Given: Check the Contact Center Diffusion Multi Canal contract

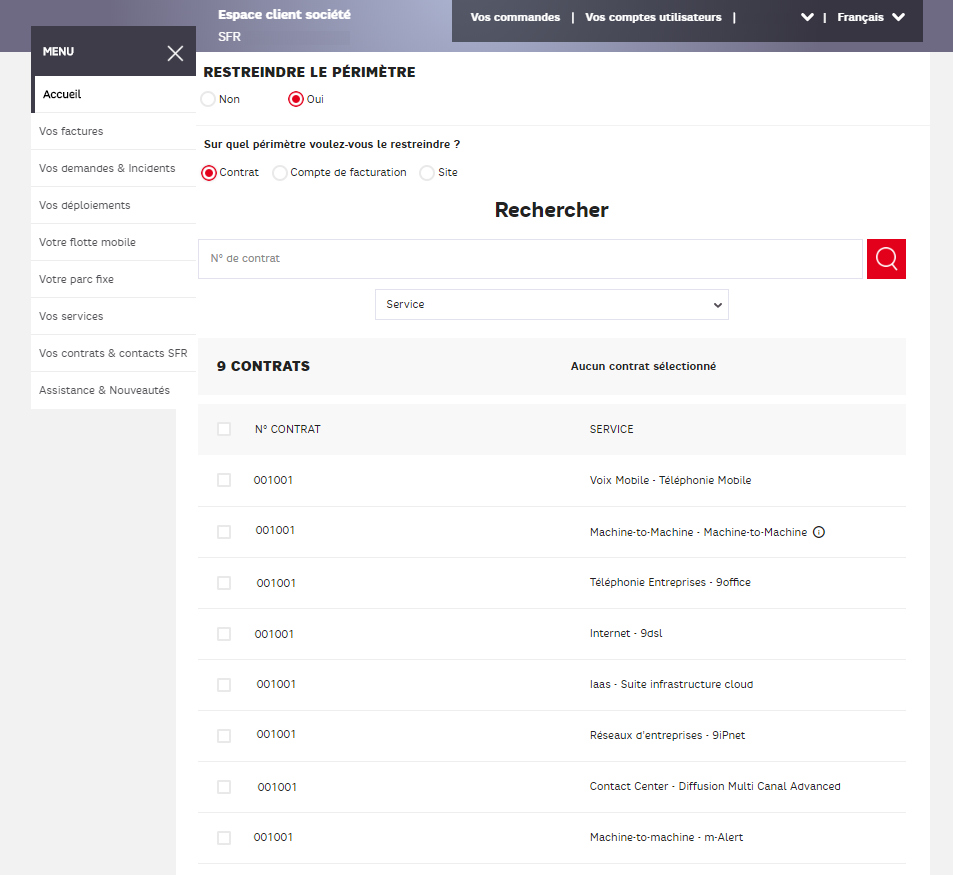Looking at the screenshot, I should (224, 787).
